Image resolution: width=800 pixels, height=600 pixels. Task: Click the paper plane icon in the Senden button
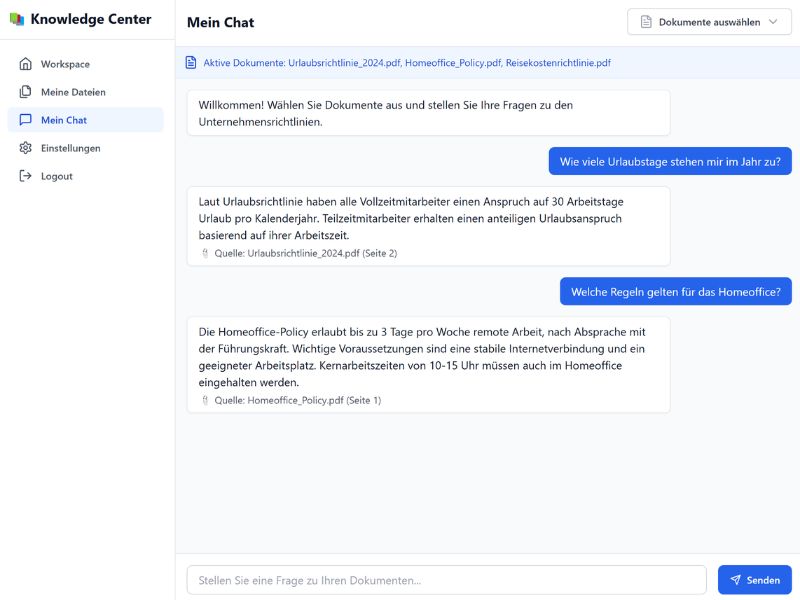coord(737,580)
